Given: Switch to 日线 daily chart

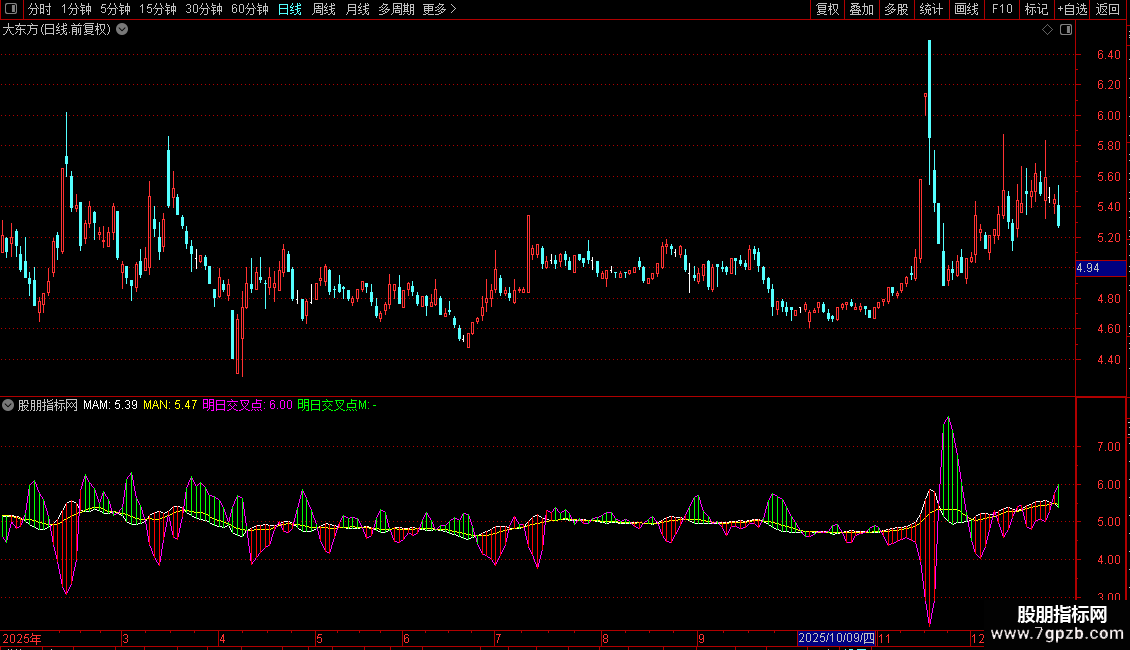Looking at the screenshot, I should point(290,9).
